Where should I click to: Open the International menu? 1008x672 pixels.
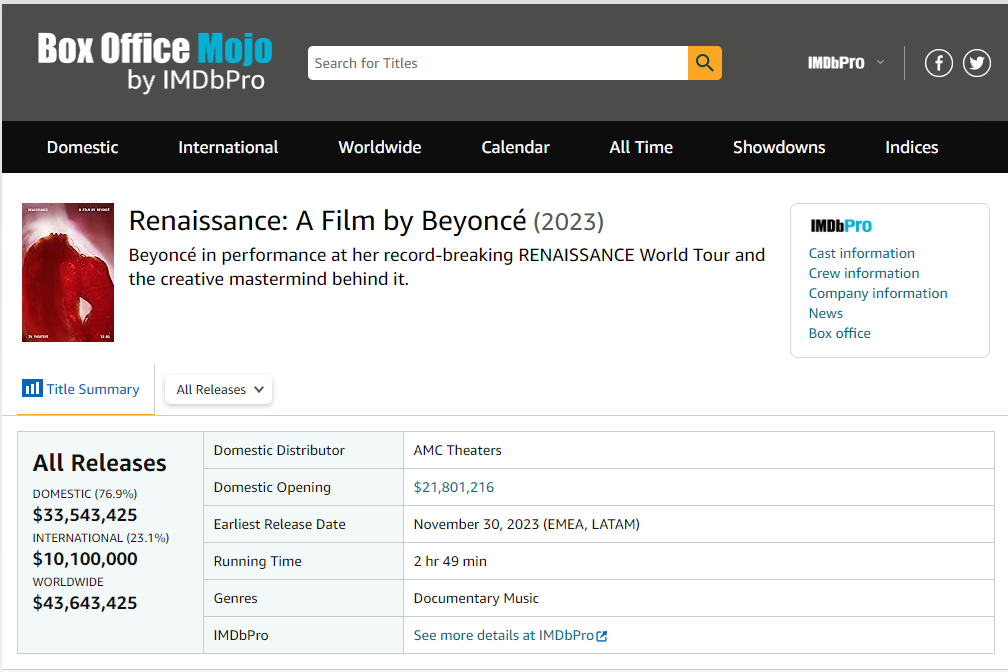[228, 147]
